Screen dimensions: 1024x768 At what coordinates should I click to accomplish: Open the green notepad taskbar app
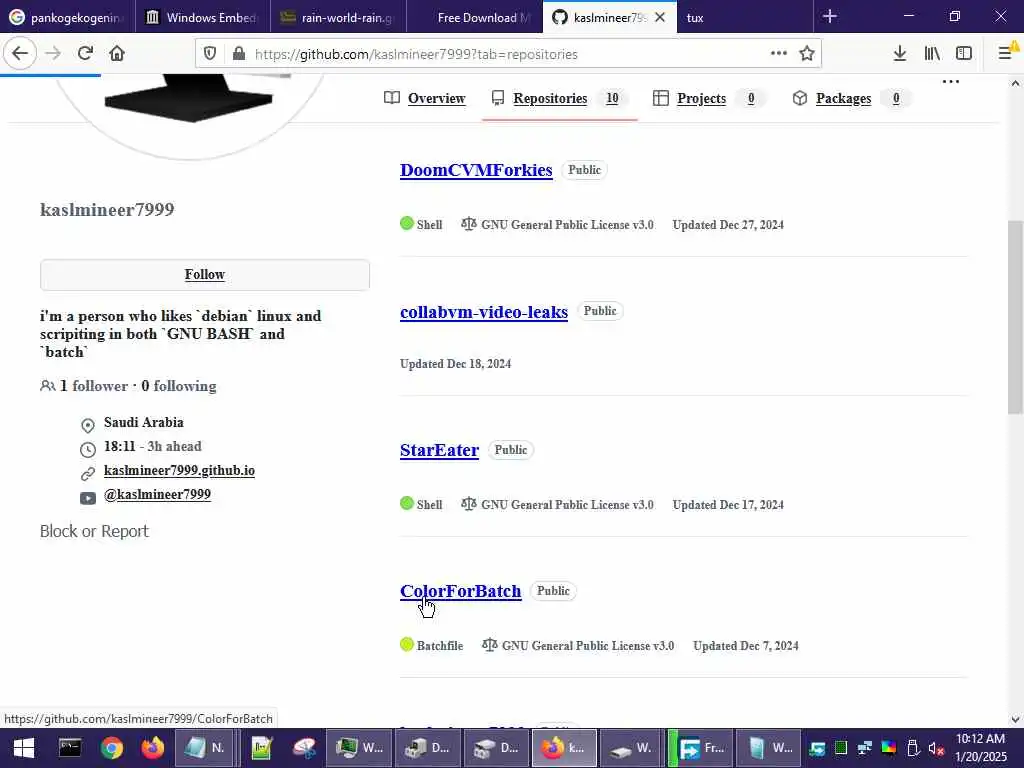click(x=261, y=748)
